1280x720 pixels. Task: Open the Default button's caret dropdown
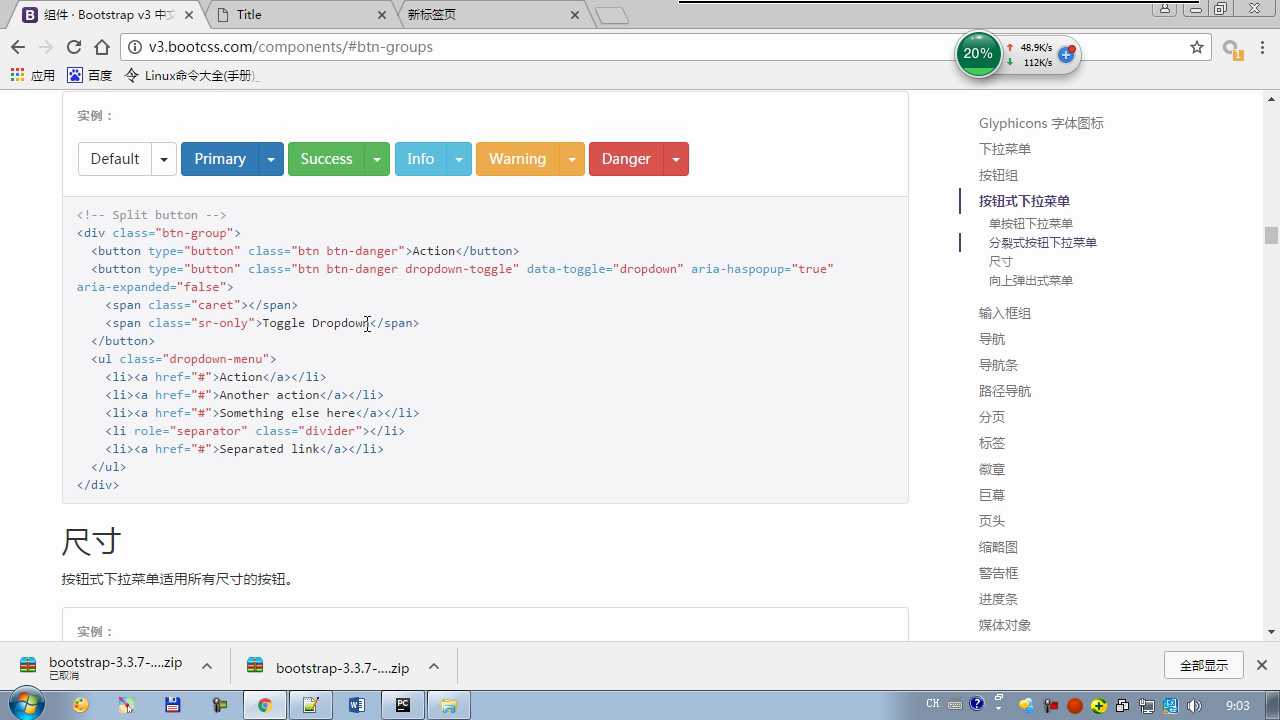pos(164,159)
